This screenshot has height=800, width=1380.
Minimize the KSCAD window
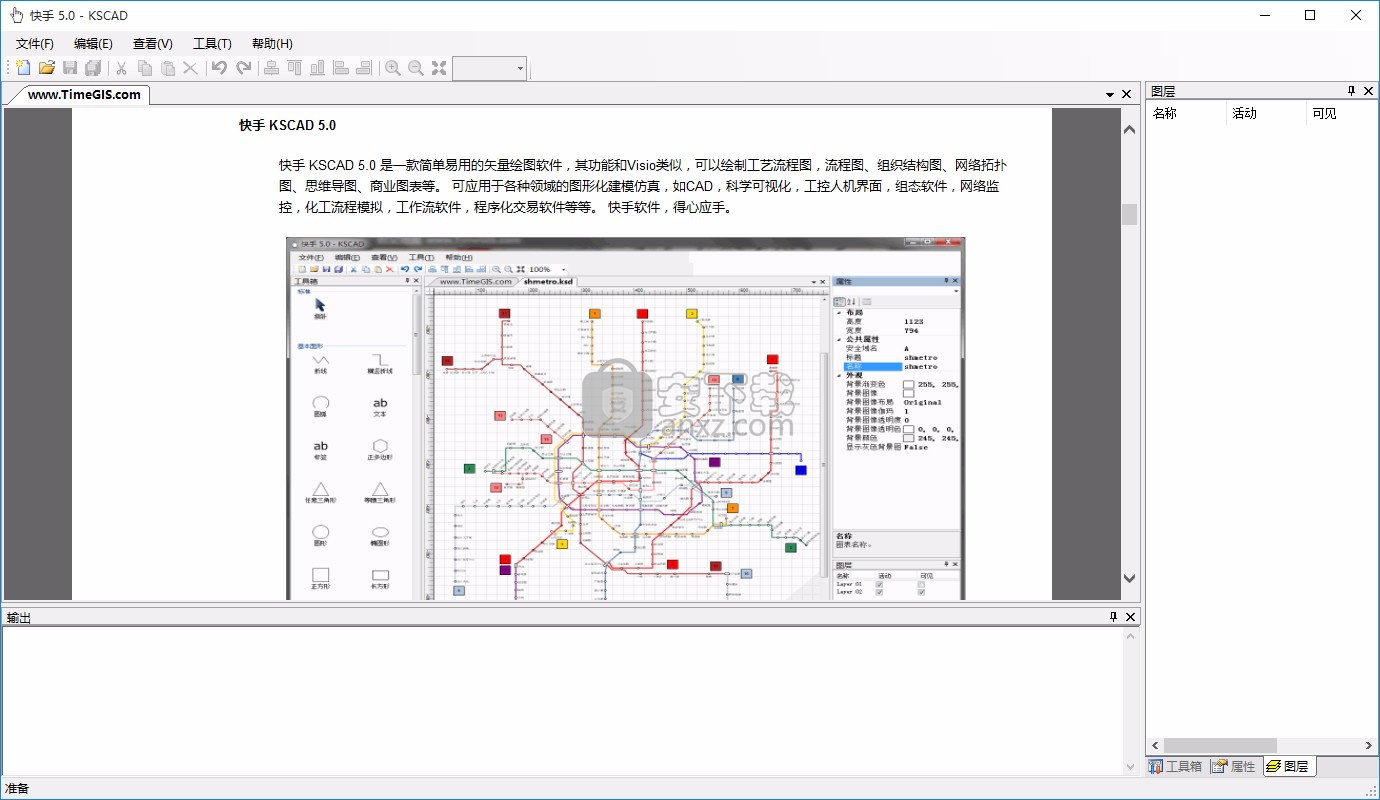click(x=1264, y=15)
